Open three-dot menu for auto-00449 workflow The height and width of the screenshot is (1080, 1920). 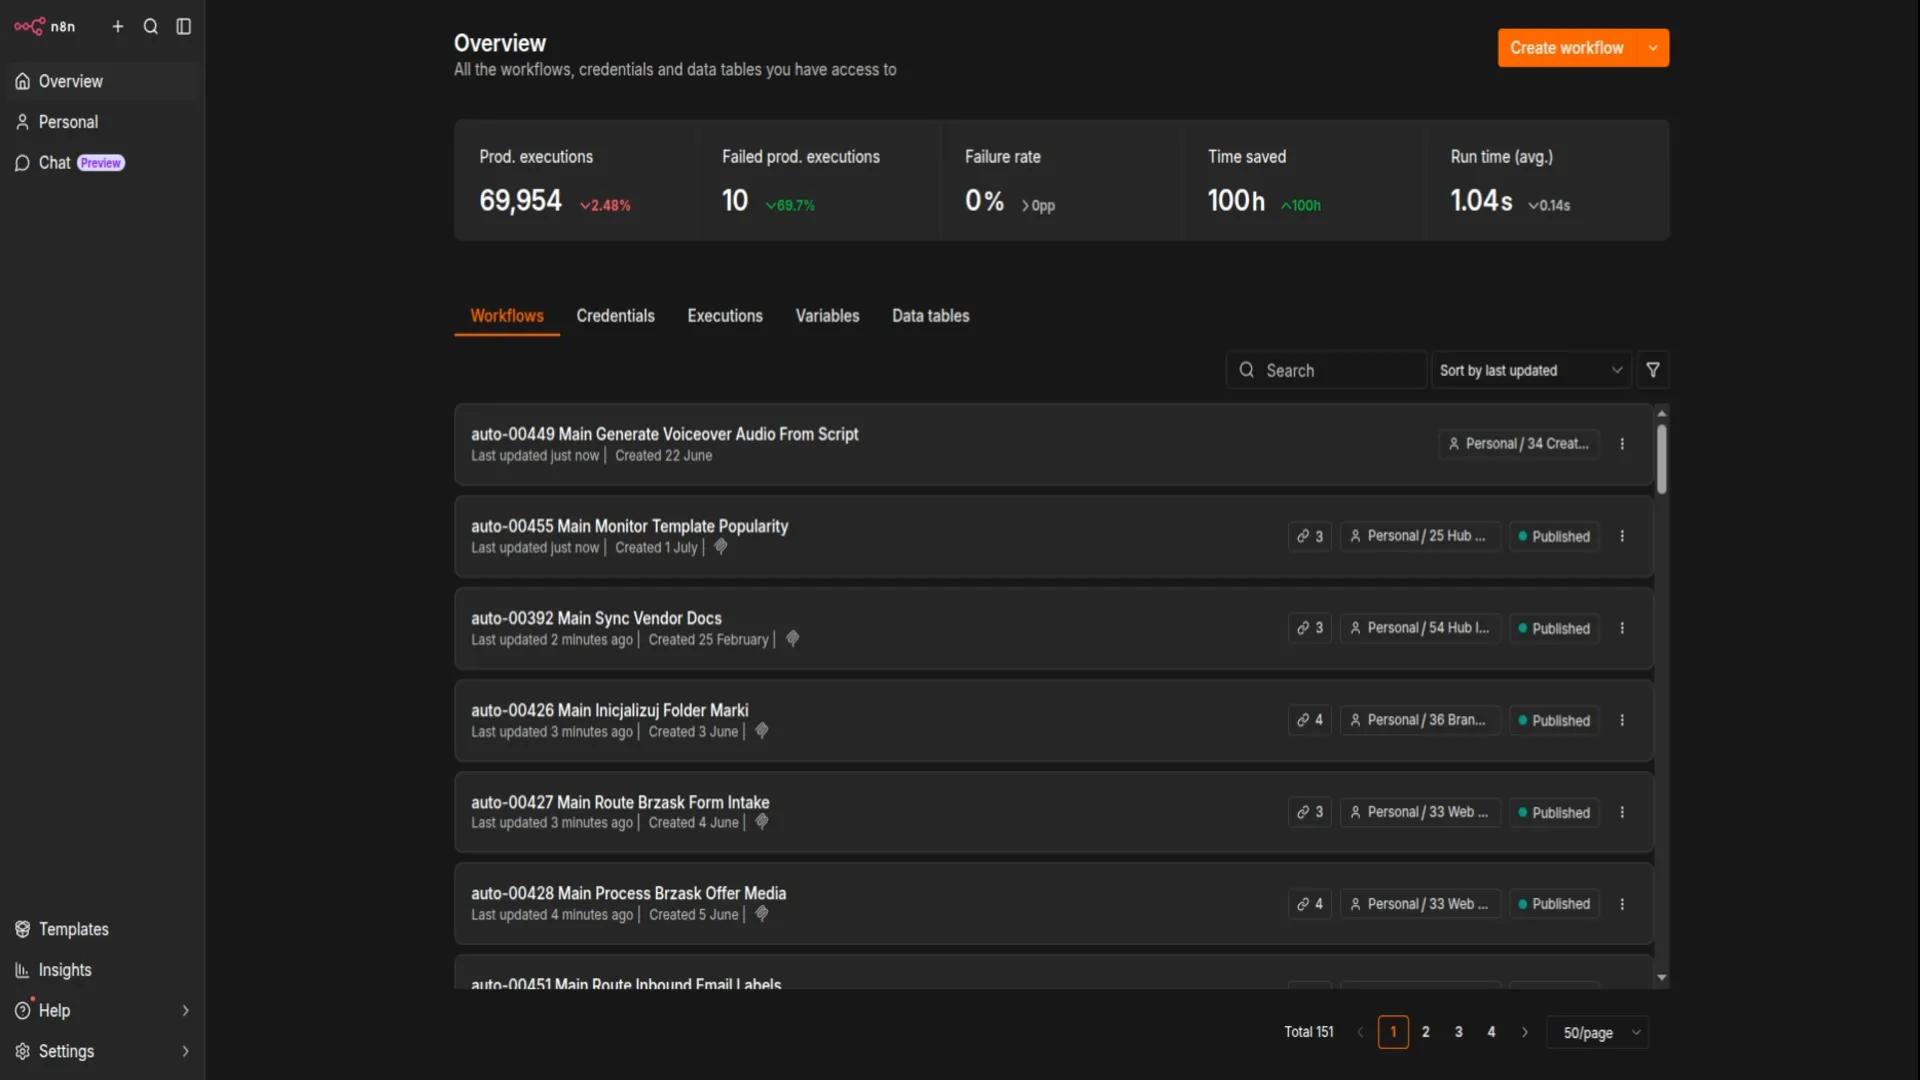1622,444
